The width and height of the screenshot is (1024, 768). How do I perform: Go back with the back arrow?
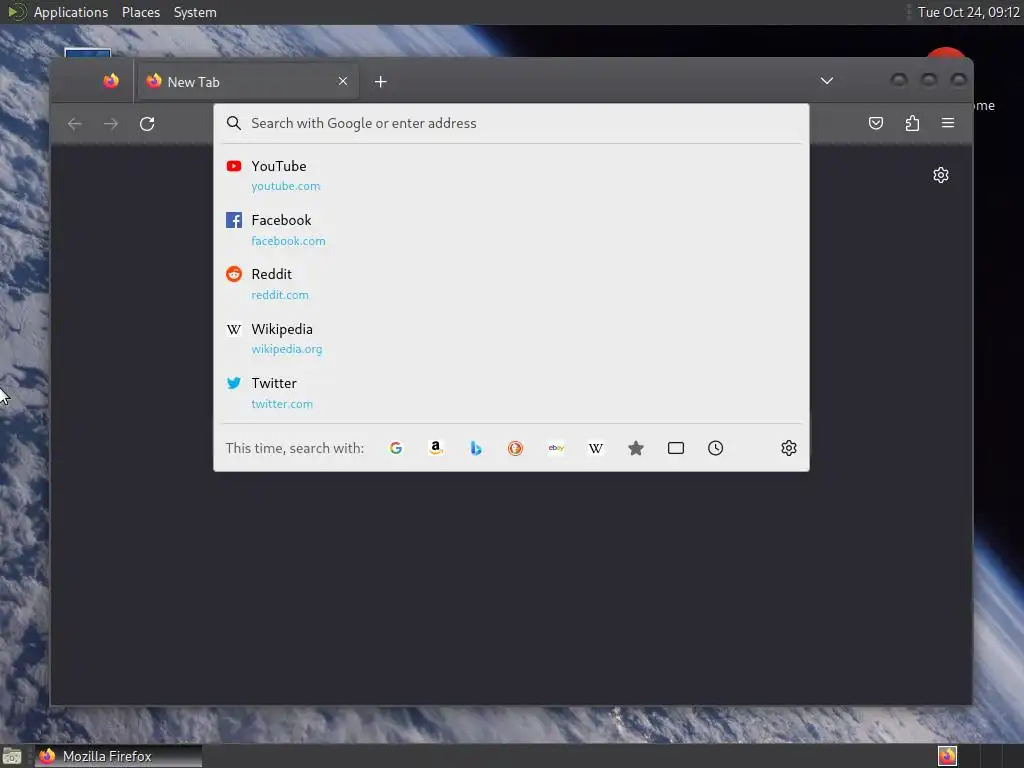pyautogui.click(x=74, y=123)
